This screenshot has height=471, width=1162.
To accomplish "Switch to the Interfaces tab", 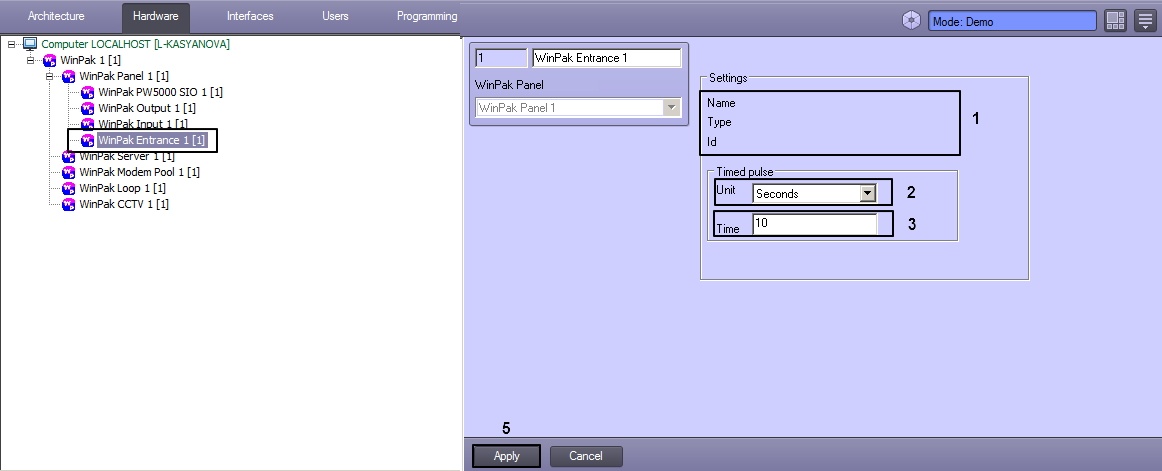I will coord(250,16).
